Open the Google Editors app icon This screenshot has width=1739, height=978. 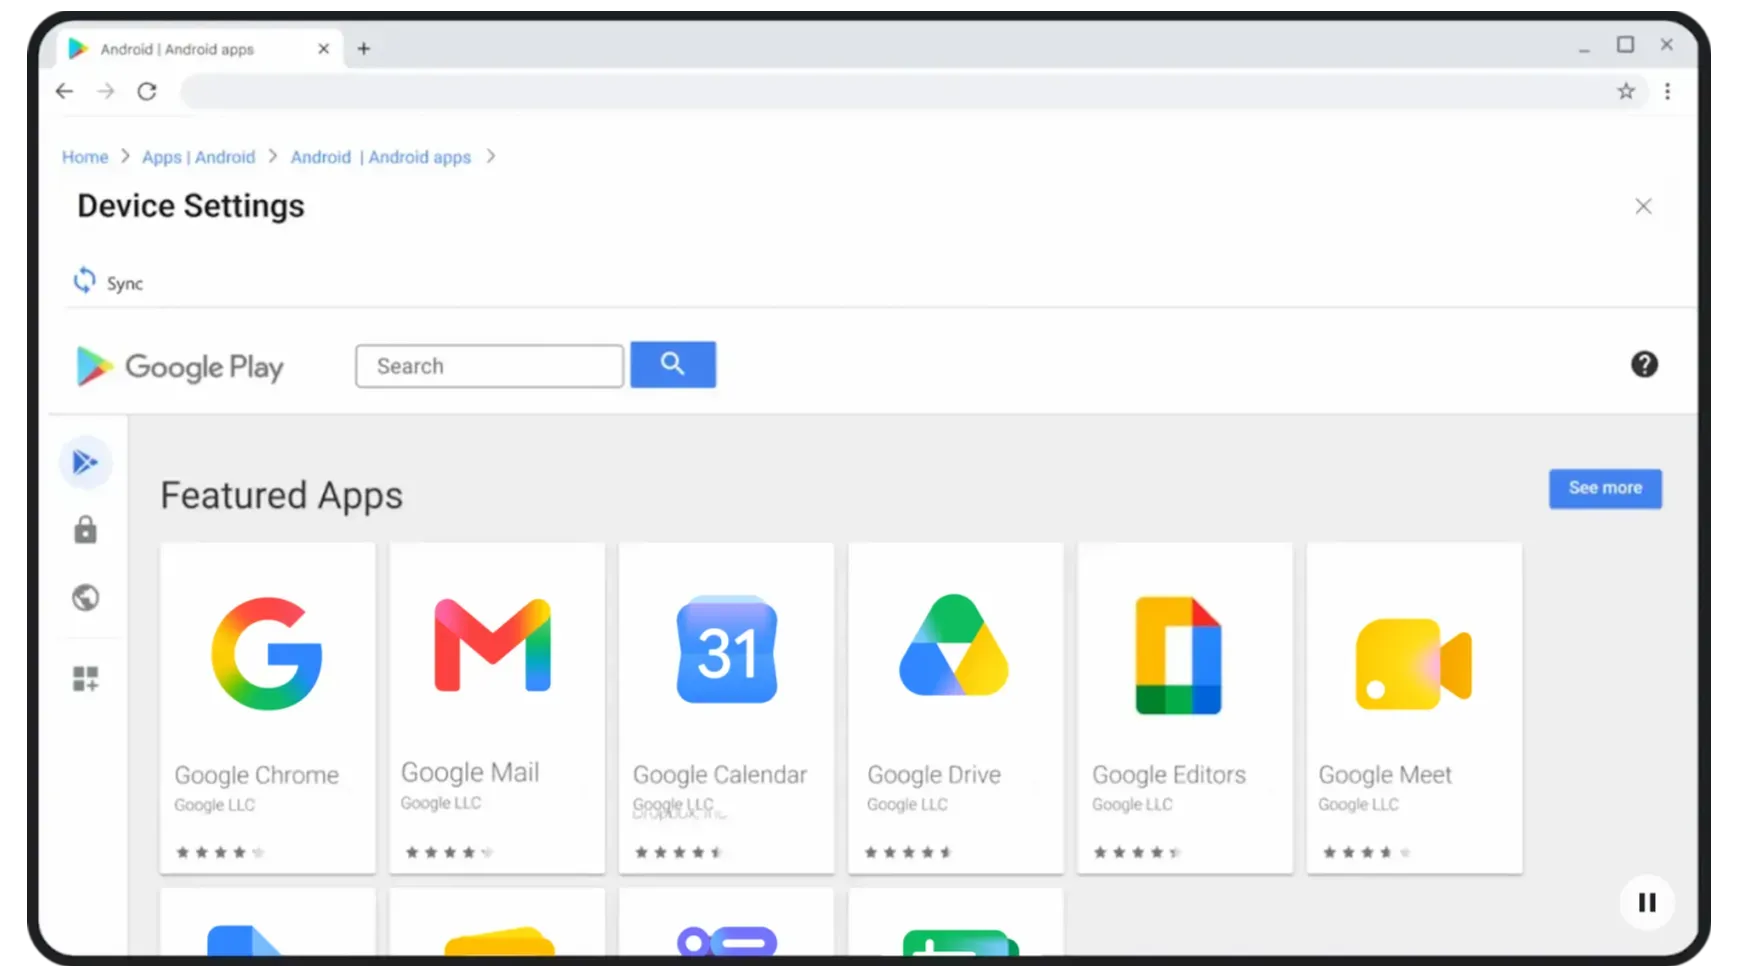(x=1179, y=655)
